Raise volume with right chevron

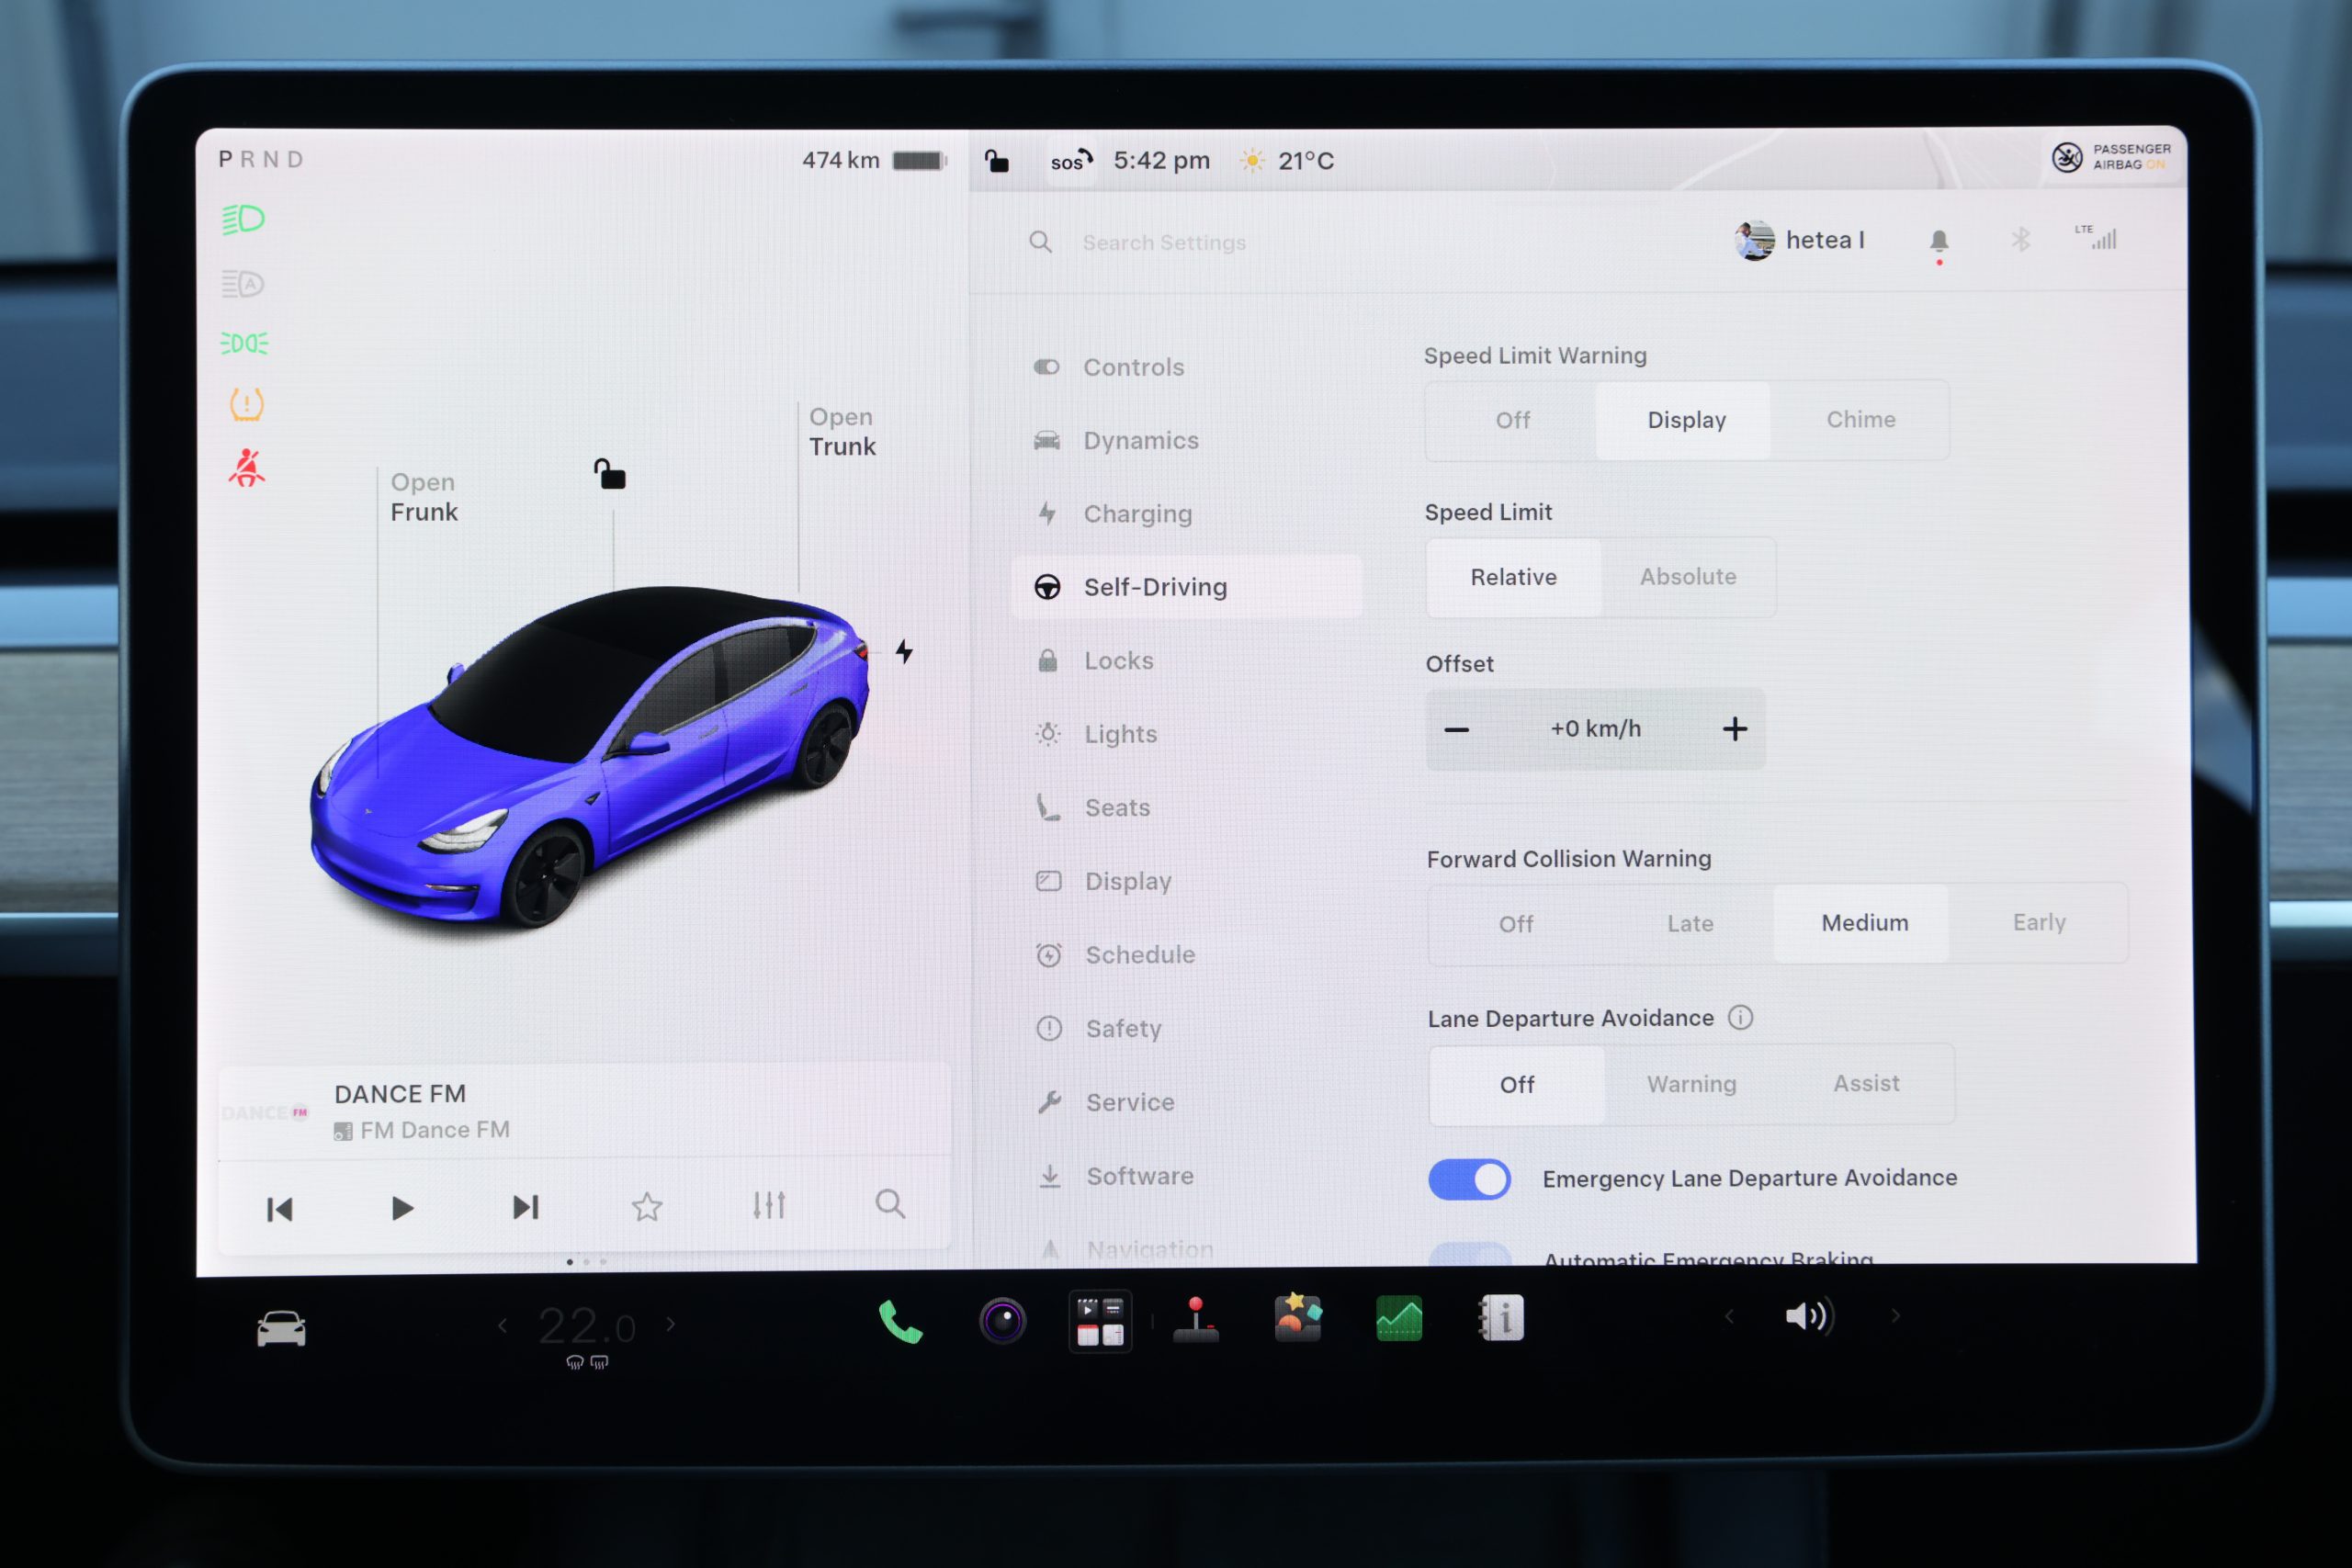(x=1895, y=1316)
